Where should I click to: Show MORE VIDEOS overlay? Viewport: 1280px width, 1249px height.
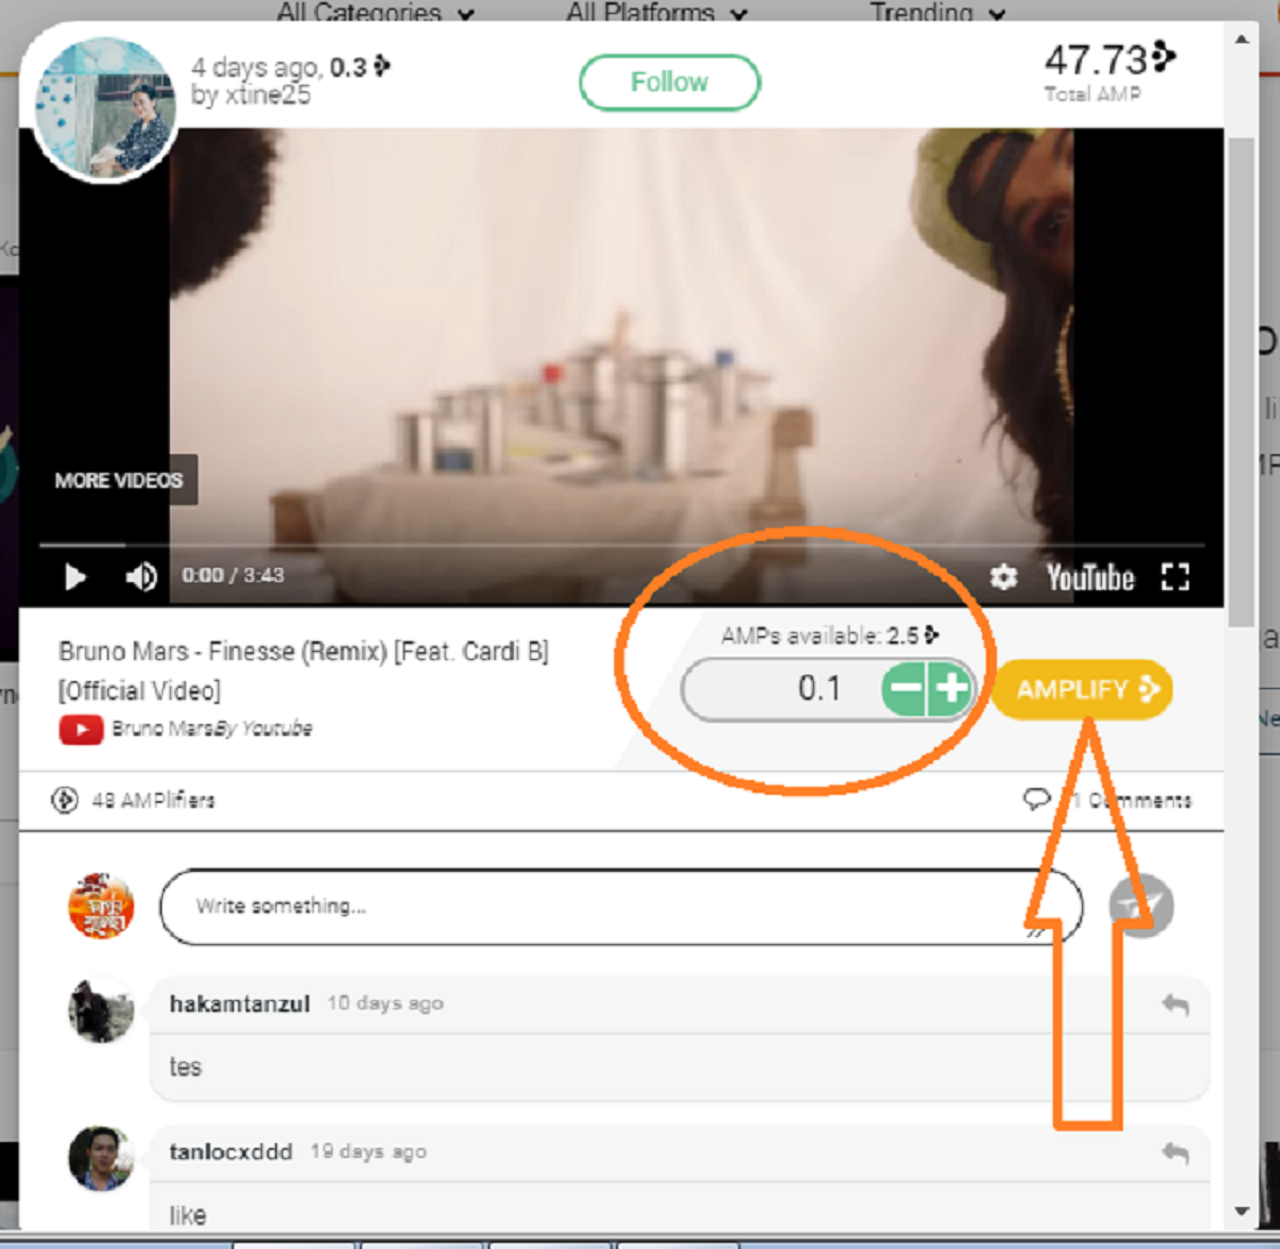[119, 480]
